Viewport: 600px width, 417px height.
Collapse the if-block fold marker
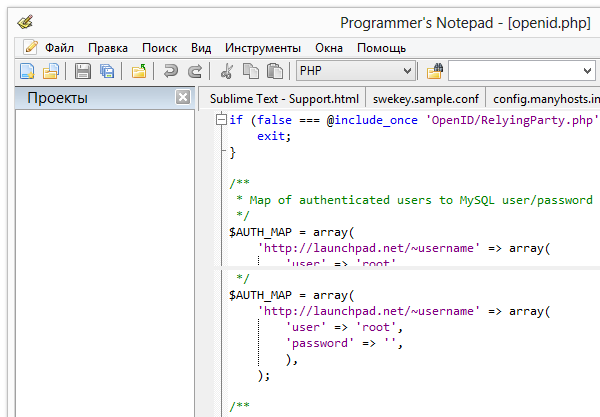(221, 119)
